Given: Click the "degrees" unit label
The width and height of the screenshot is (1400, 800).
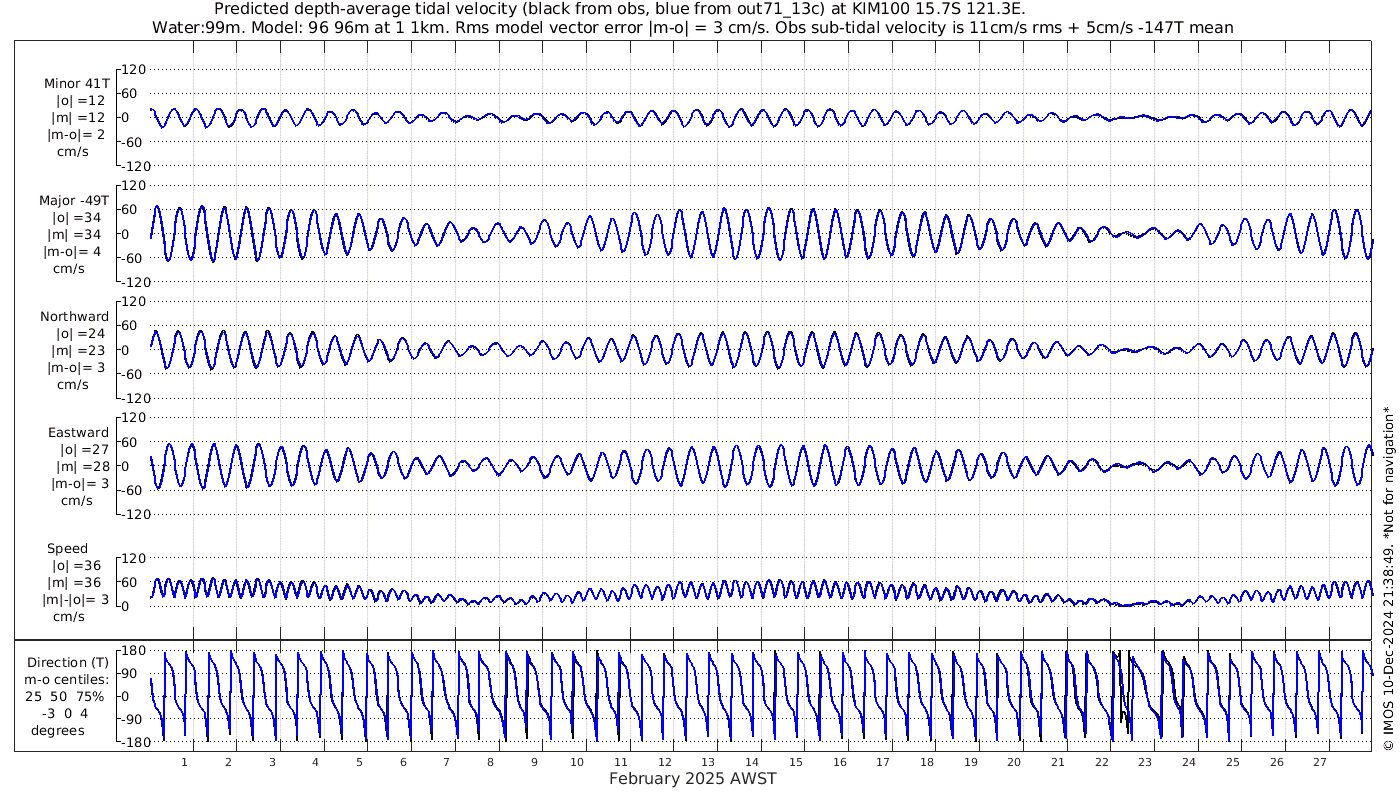Looking at the screenshot, I should [x=58, y=730].
